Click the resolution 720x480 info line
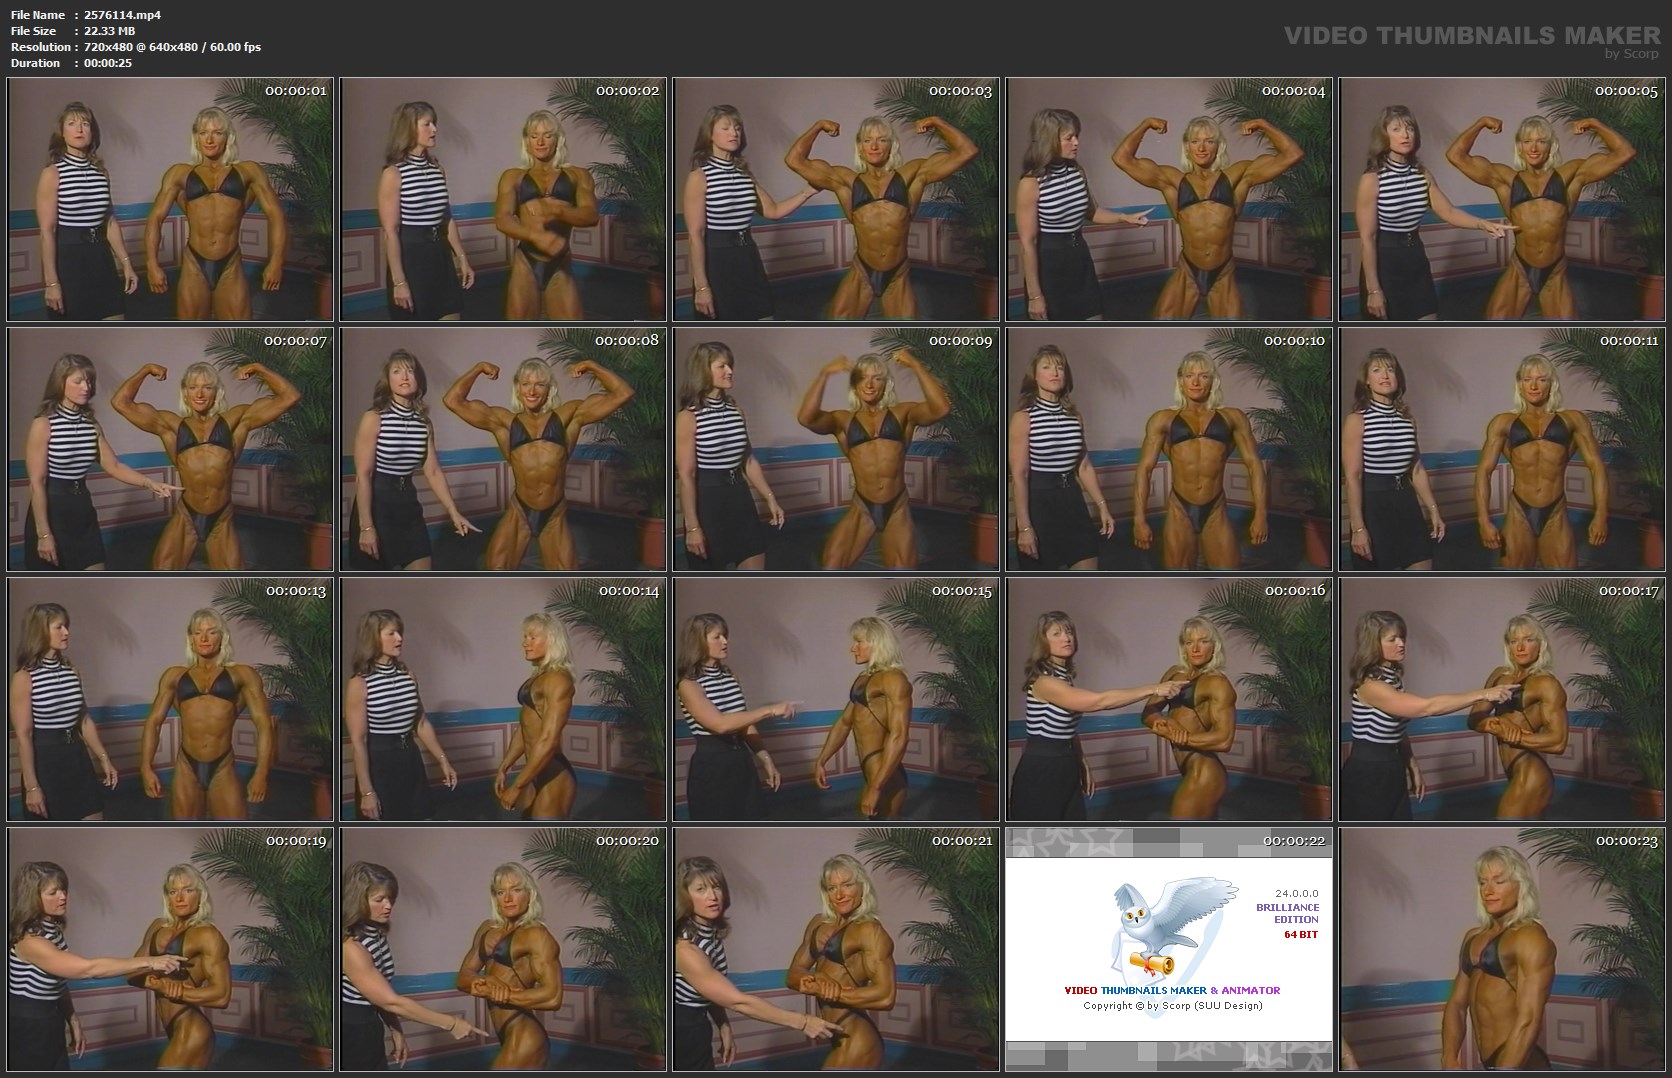The width and height of the screenshot is (1672, 1078). (172, 47)
